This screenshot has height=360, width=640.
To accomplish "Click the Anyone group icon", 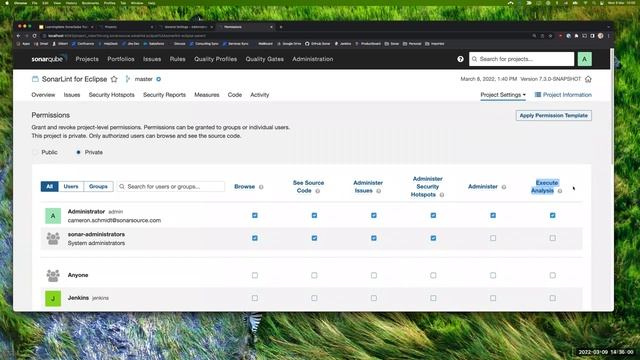I will pyautogui.click(x=53, y=276).
